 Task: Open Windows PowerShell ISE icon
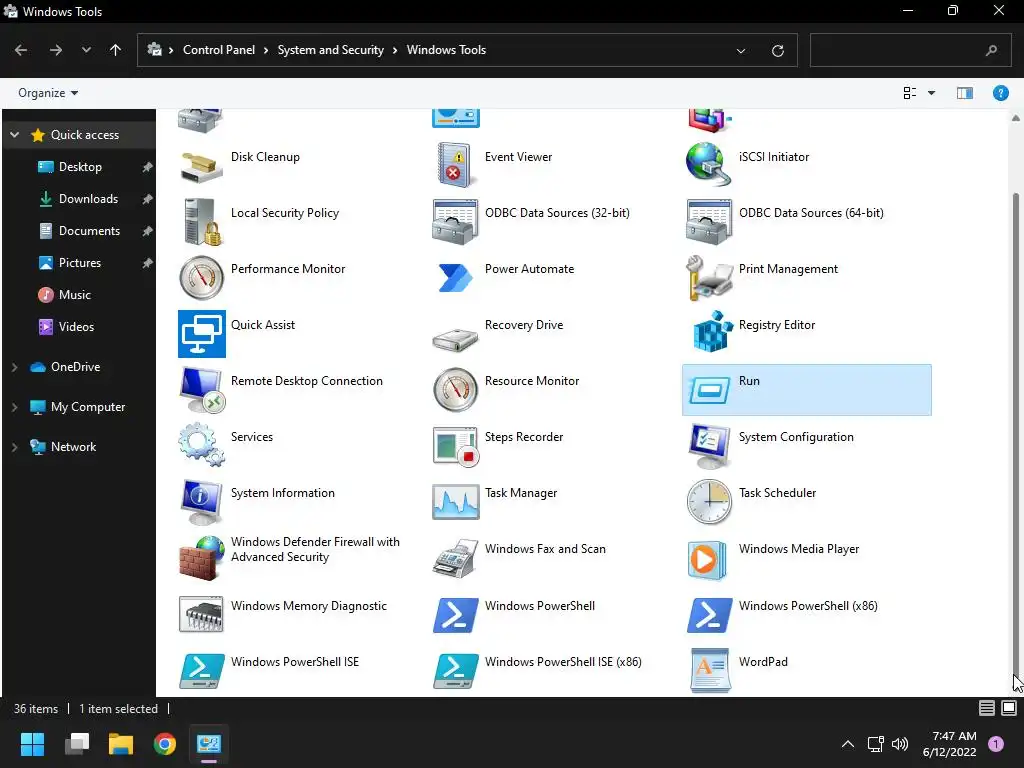tap(202, 671)
